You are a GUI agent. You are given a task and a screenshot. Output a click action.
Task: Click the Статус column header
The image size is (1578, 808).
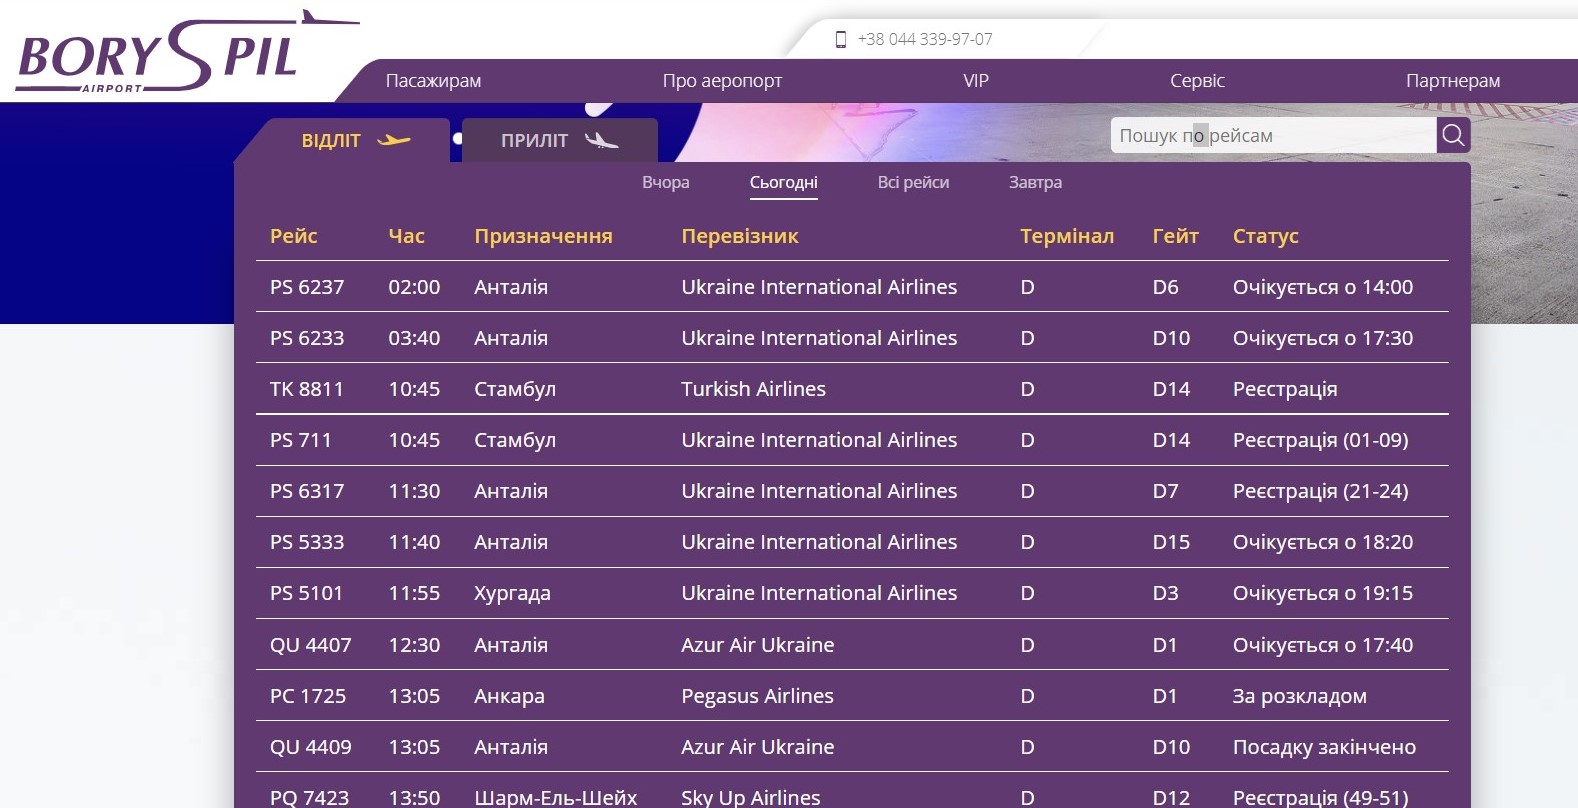1265,236
